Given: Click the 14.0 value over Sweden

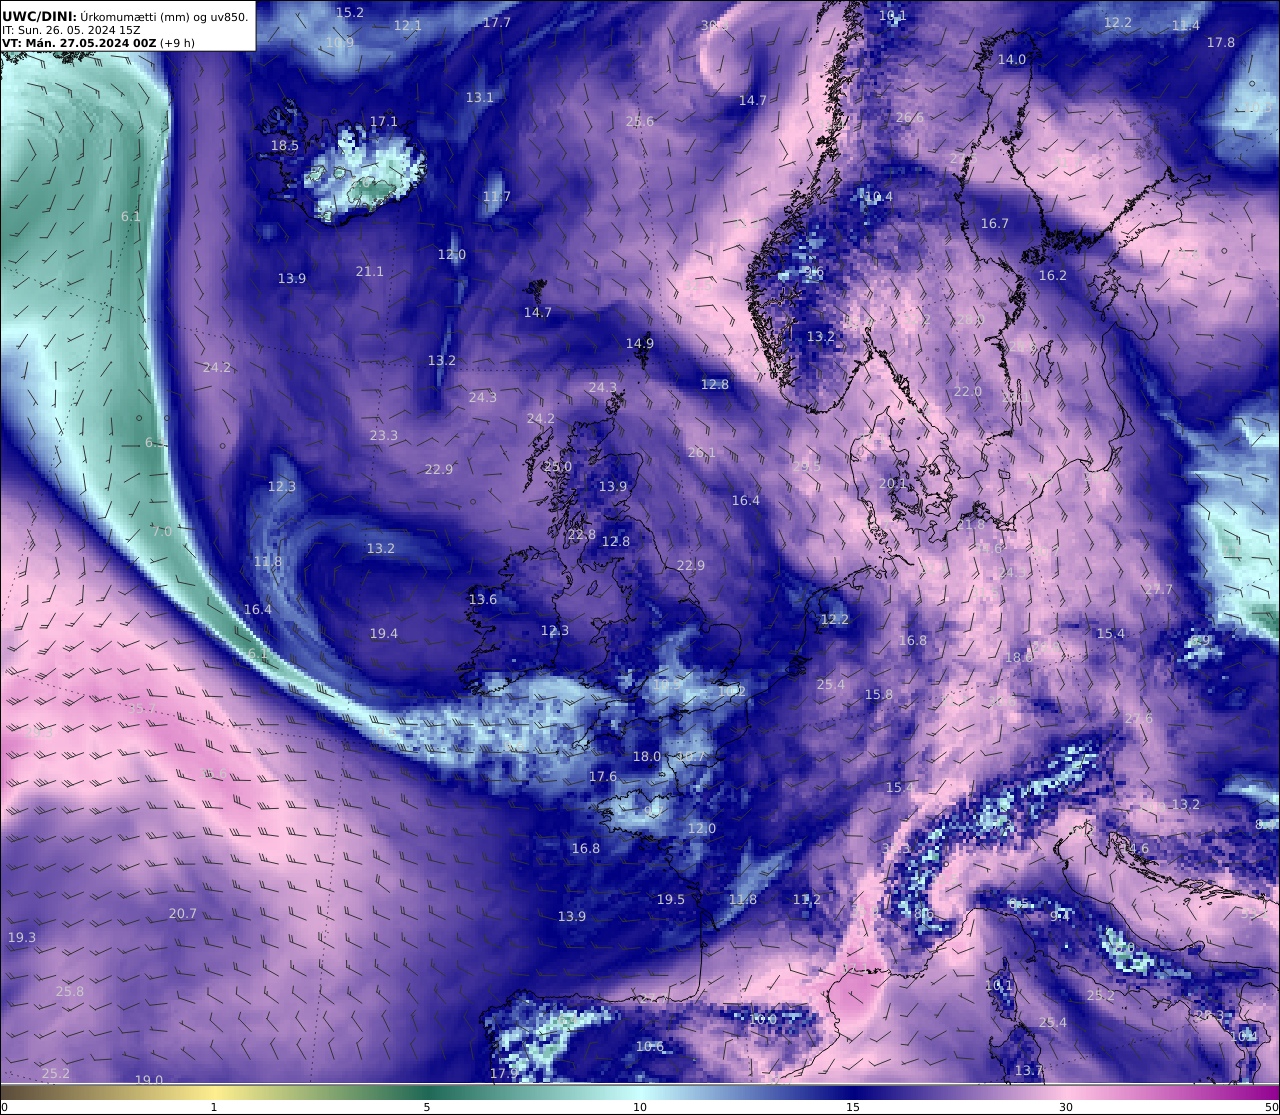Looking at the screenshot, I should point(1012,59).
